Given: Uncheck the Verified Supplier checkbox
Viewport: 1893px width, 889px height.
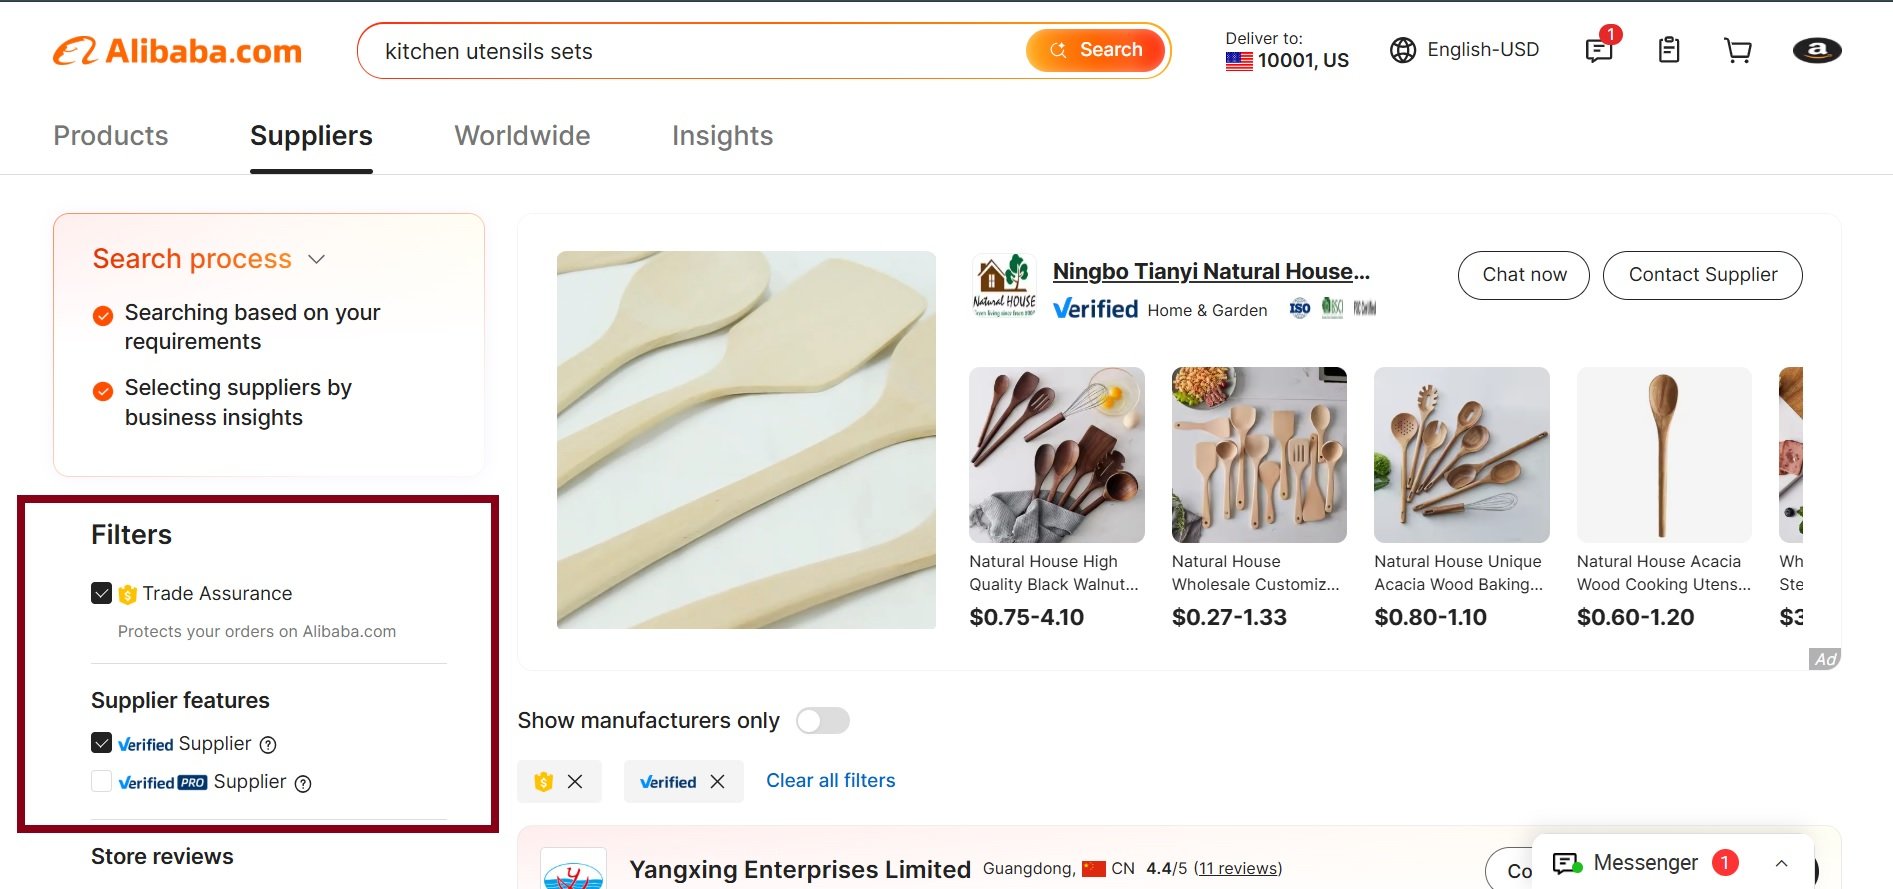Looking at the screenshot, I should [x=102, y=743].
